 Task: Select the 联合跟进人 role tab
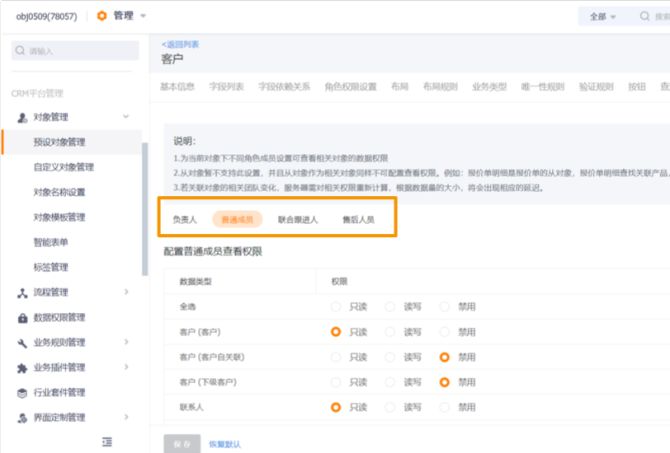(x=298, y=218)
